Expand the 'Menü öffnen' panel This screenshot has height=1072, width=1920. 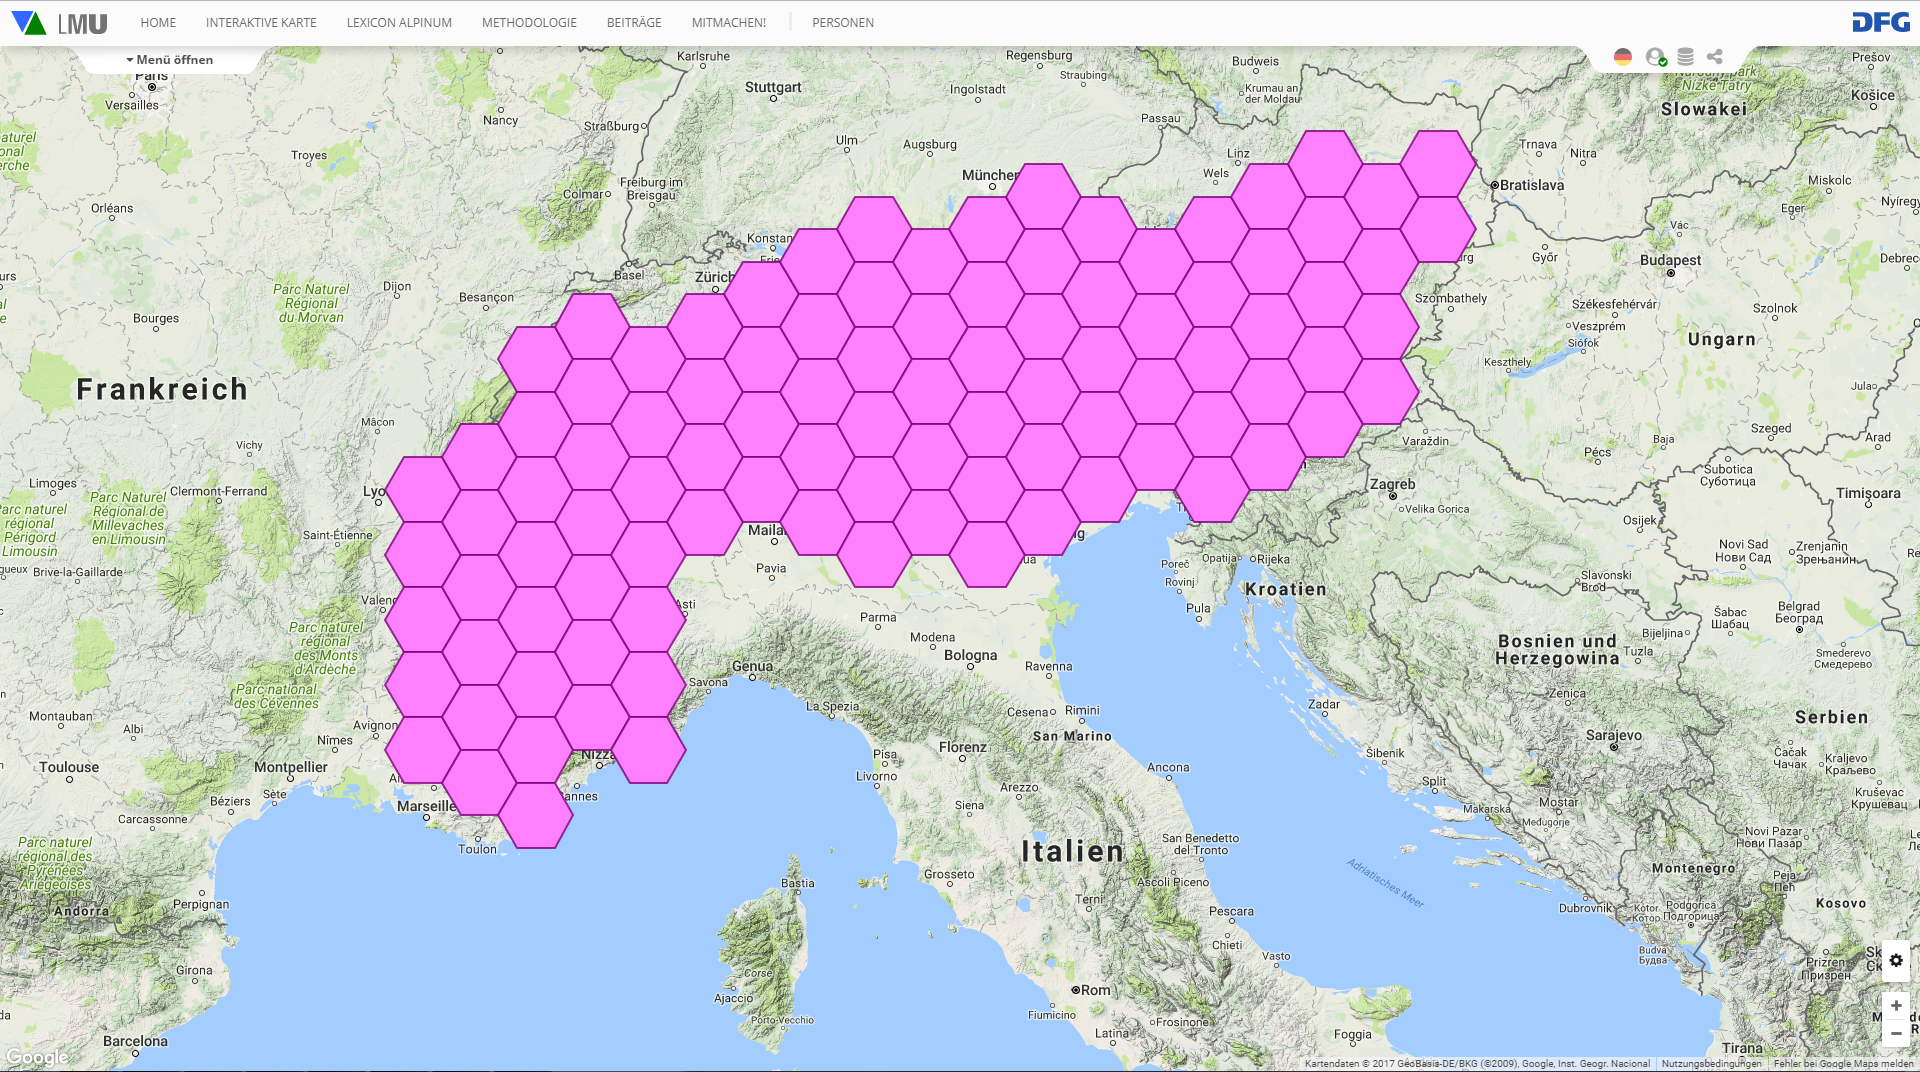[x=170, y=60]
